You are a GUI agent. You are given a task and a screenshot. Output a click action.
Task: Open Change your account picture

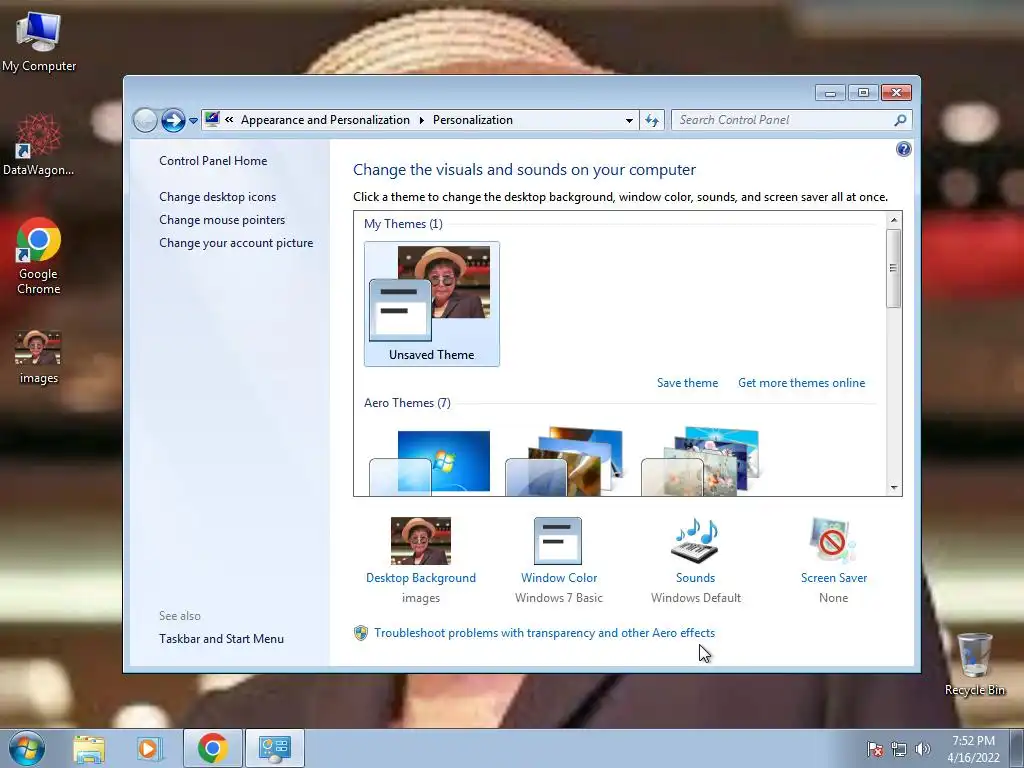[x=236, y=243]
